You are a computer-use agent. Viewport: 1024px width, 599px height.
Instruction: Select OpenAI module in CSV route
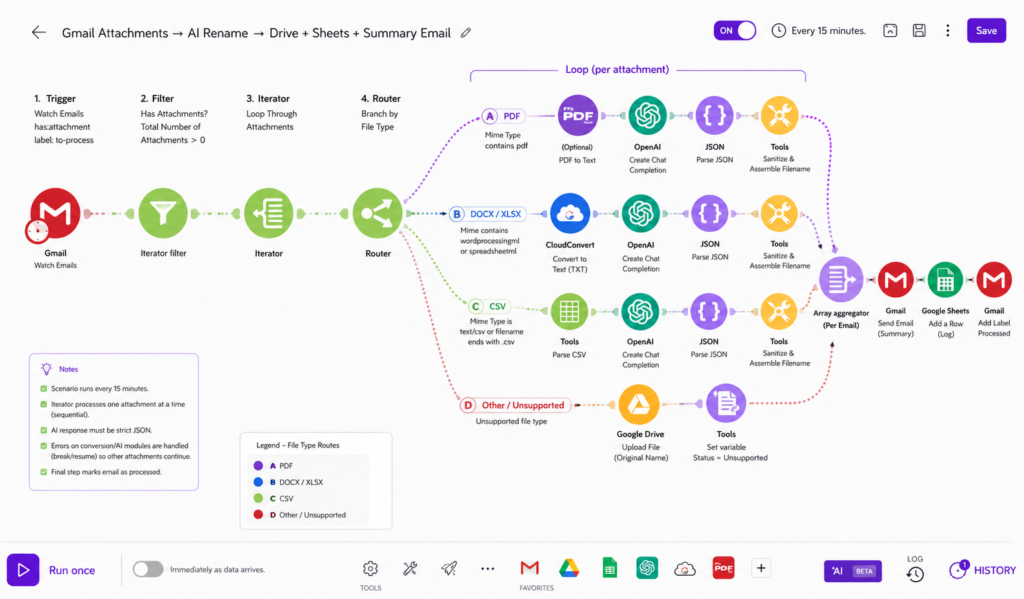click(x=639, y=312)
